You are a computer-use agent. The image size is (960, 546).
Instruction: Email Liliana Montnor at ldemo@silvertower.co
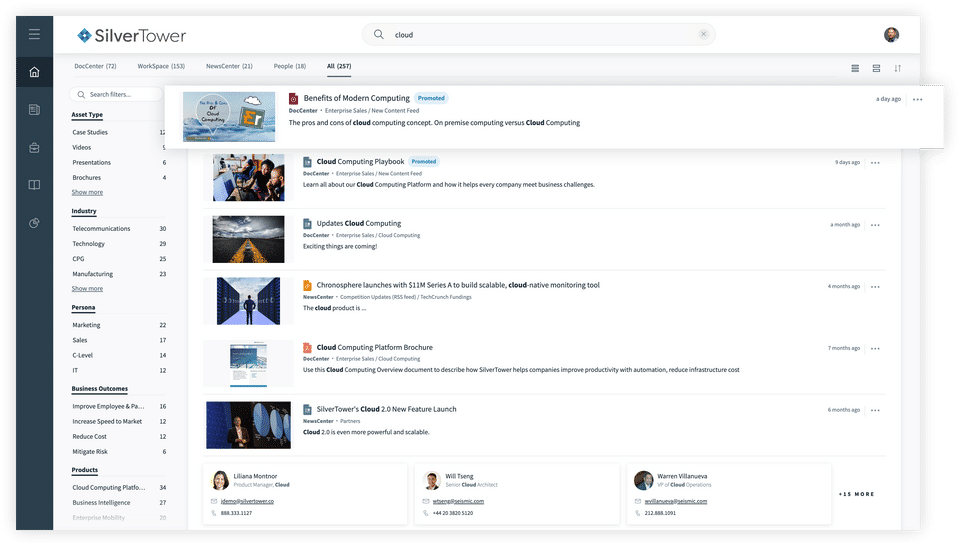pos(247,501)
